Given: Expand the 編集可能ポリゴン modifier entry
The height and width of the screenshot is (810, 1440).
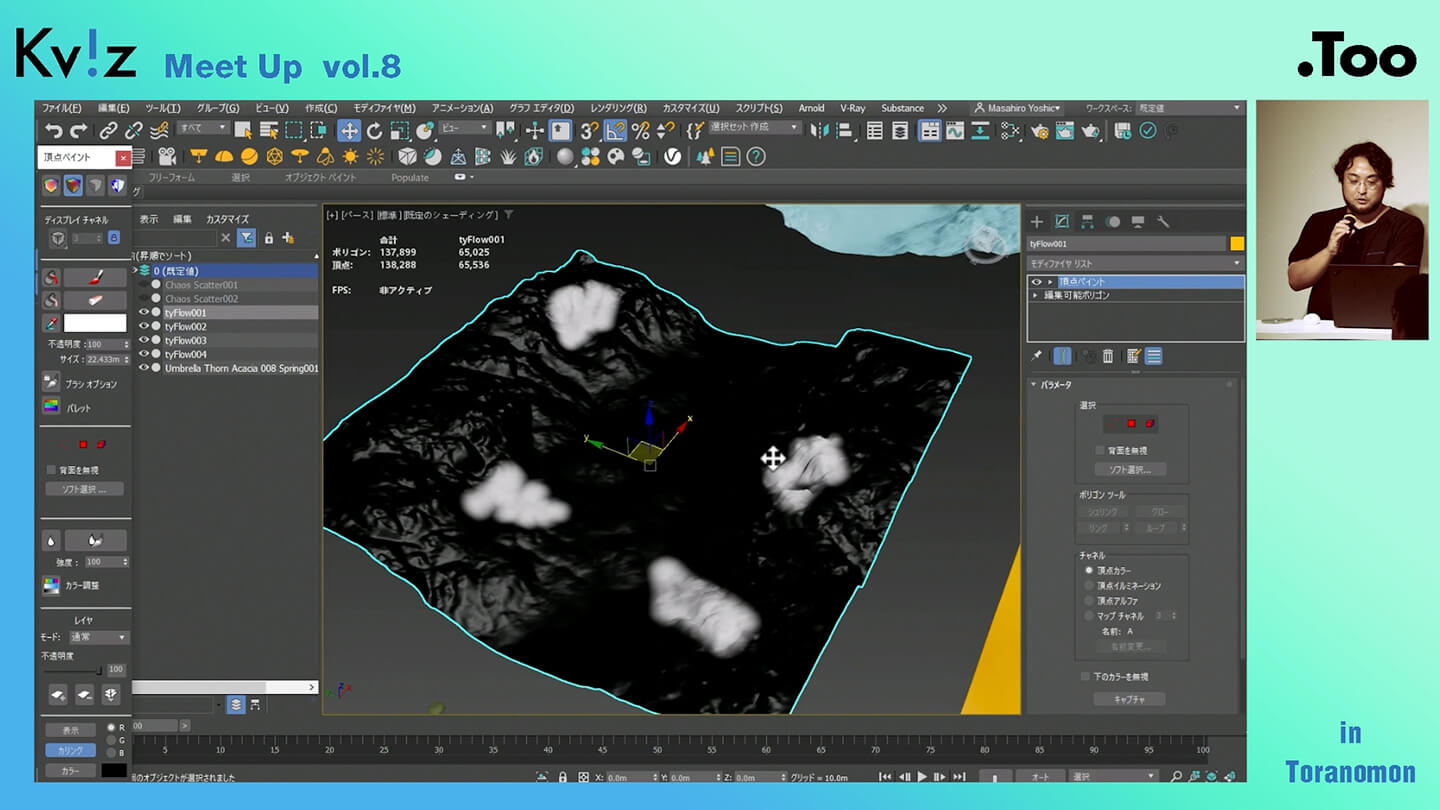Looking at the screenshot, I should point(1036,296).
